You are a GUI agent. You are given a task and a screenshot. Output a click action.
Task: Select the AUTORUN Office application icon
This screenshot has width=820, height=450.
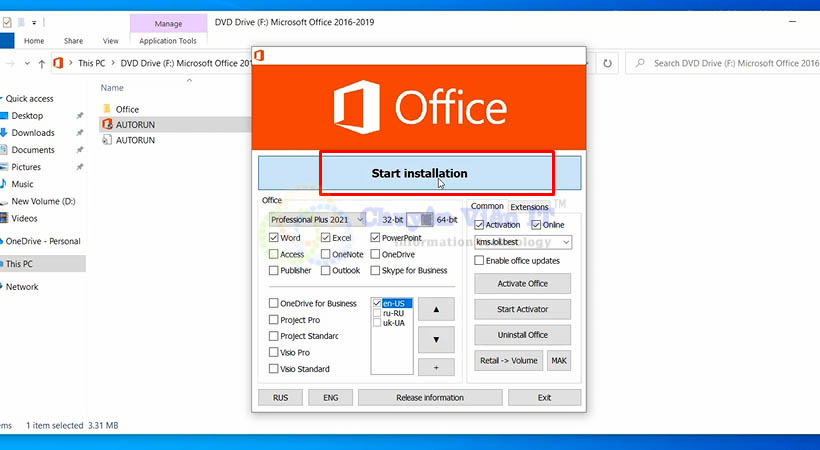107,125
